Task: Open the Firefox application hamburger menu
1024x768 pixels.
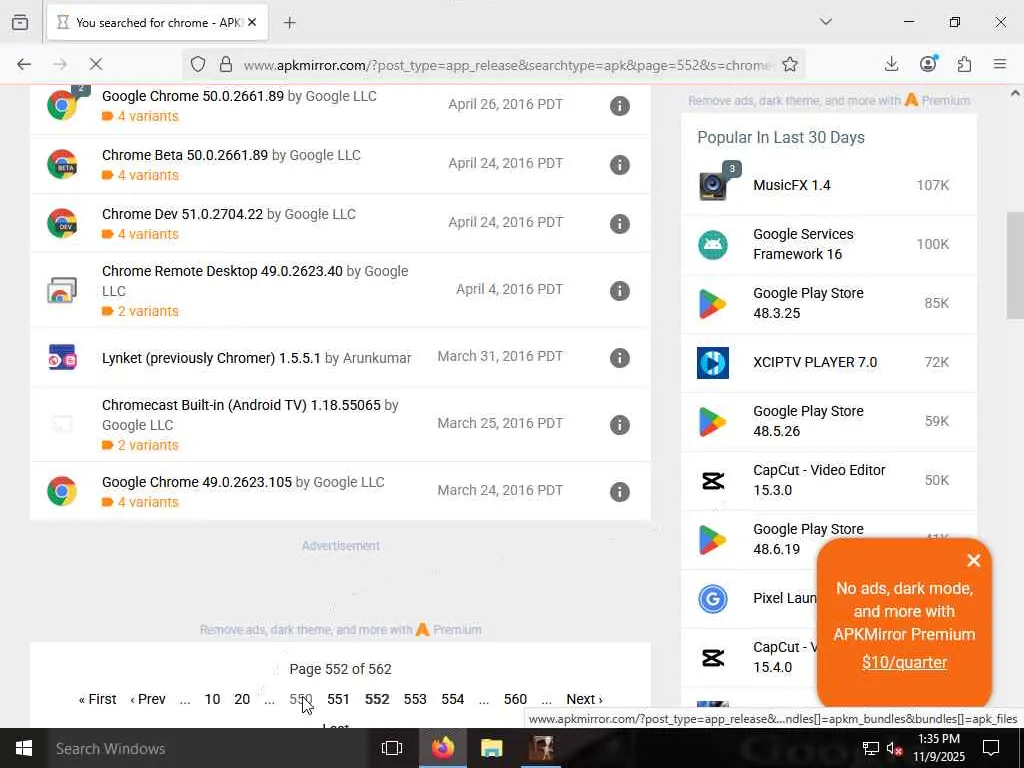Action: [x=1000, y=64]
